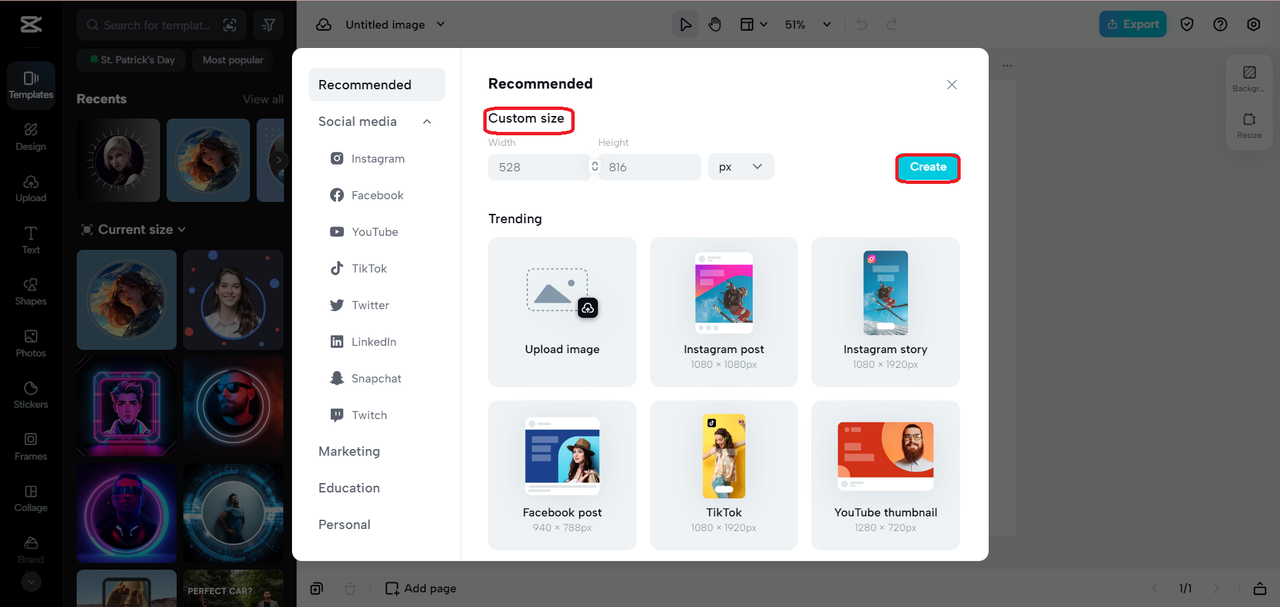Open the 51% zoom dropdown
Screen dimensions: 1280x607
click(808, 24)
